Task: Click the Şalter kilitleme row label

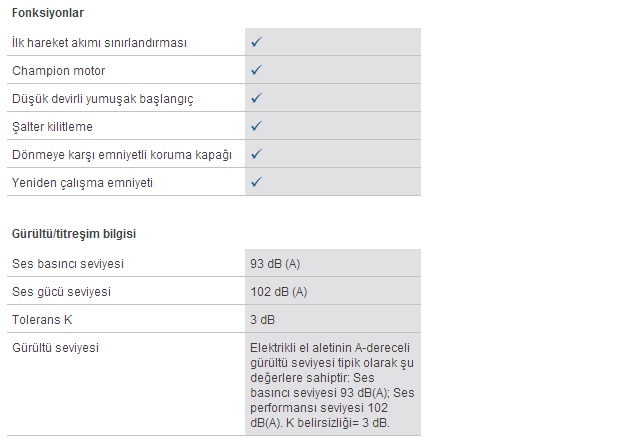Action: point(52,127)
